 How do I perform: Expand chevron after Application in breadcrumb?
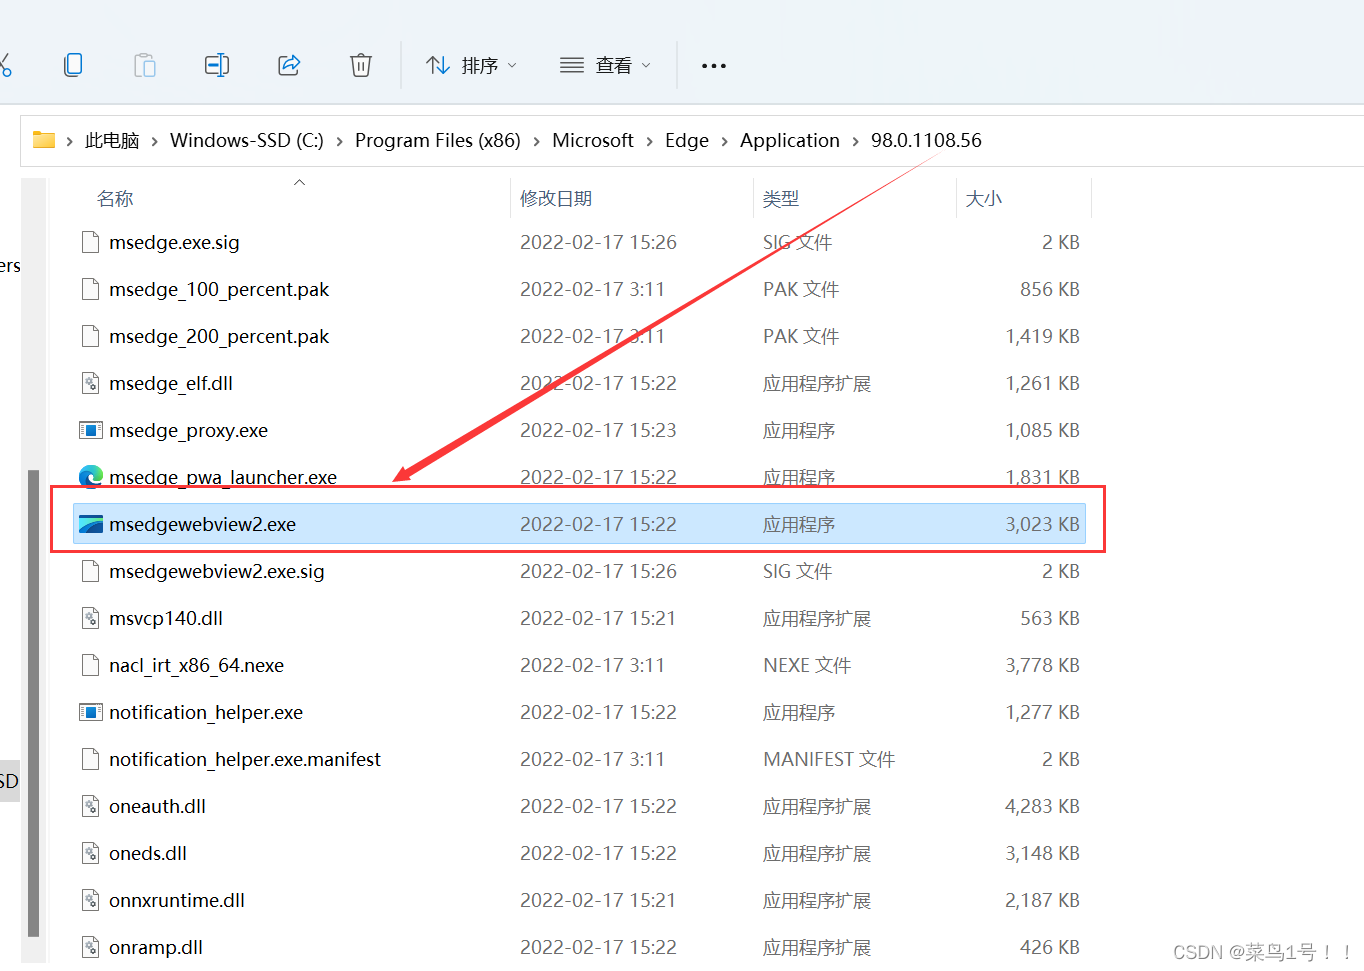click(856, 141)
